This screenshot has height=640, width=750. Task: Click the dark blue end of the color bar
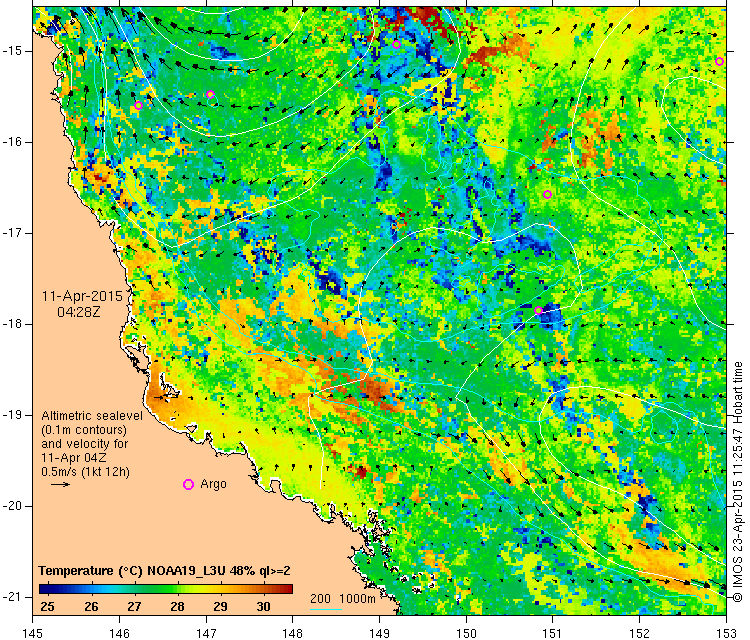tap(44, 589)
